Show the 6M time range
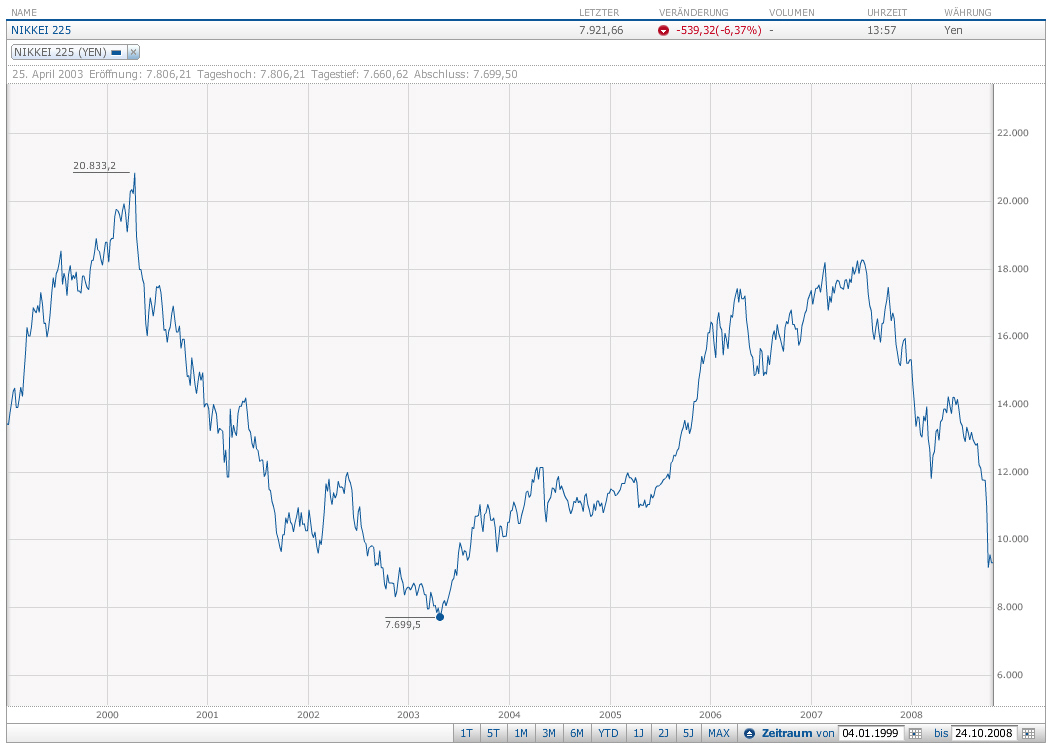Image resolution: width=1054 pixels, height=750 pixels. 577,733
